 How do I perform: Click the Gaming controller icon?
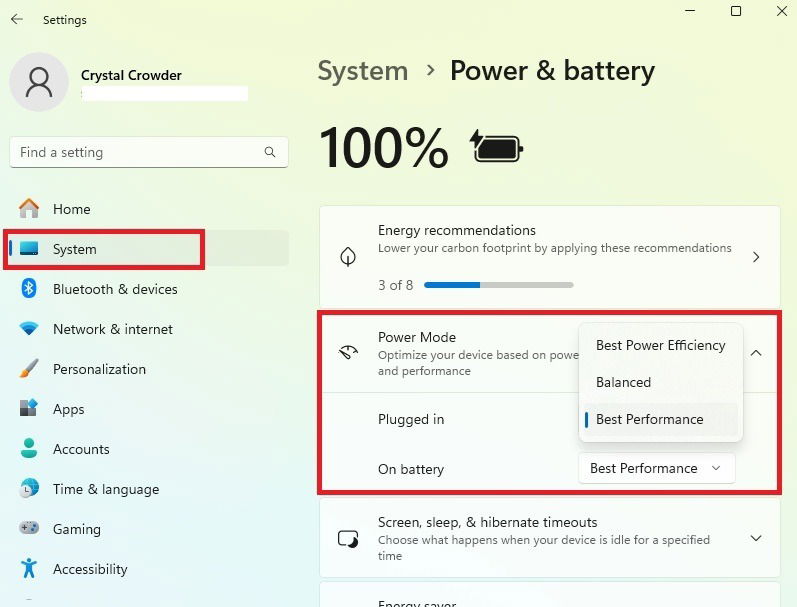[x=30, y=529]
